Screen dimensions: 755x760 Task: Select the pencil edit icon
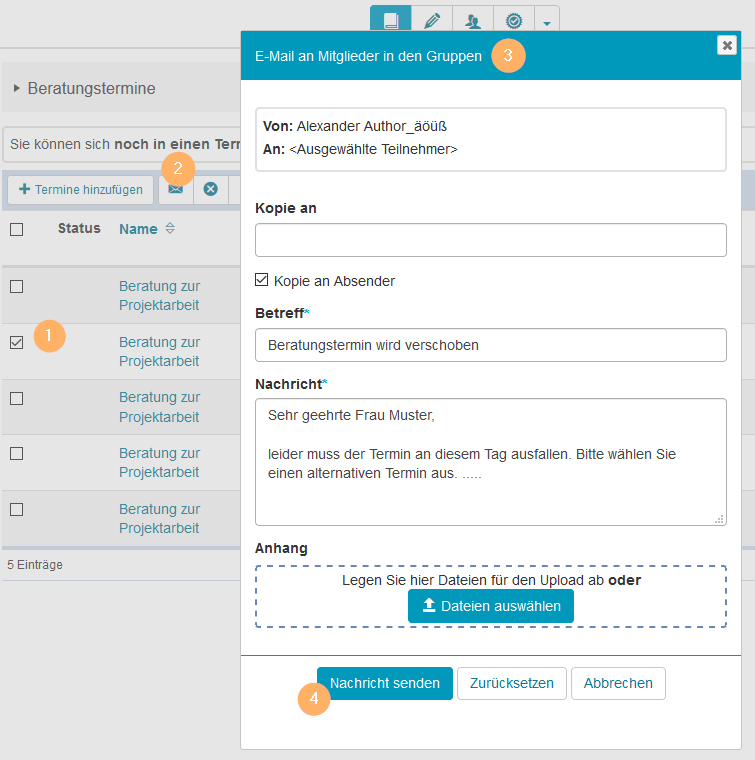pyautogui.click(x=432, y=20)
